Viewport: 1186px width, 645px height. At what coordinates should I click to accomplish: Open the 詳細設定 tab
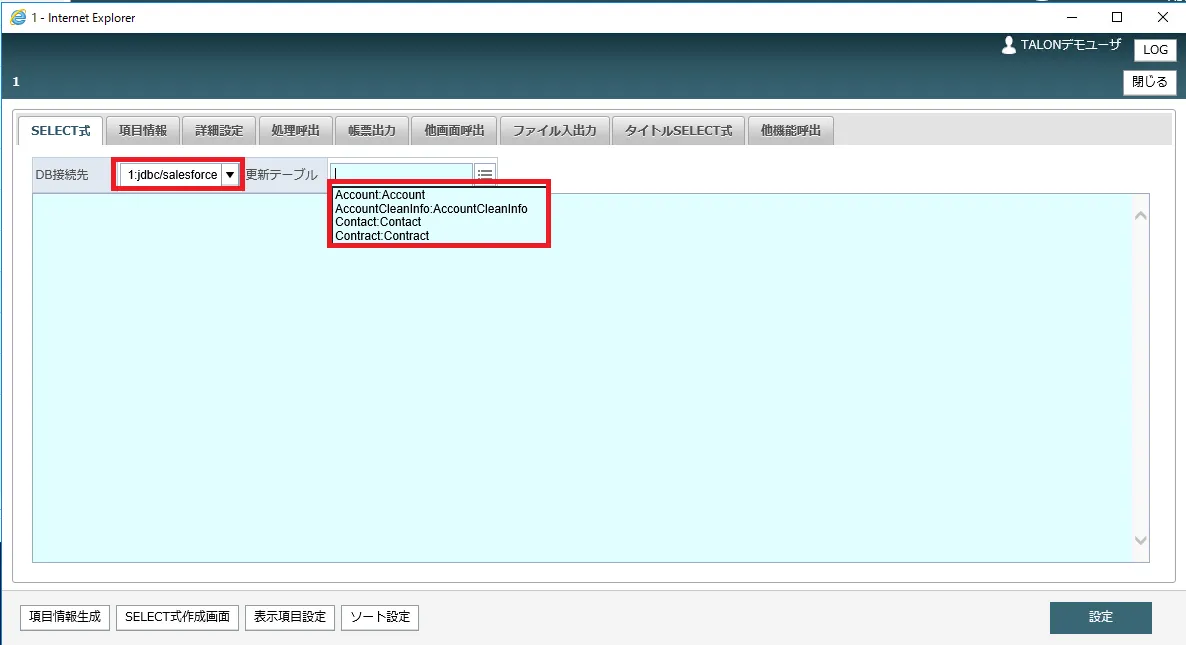(x=219, y=131)
